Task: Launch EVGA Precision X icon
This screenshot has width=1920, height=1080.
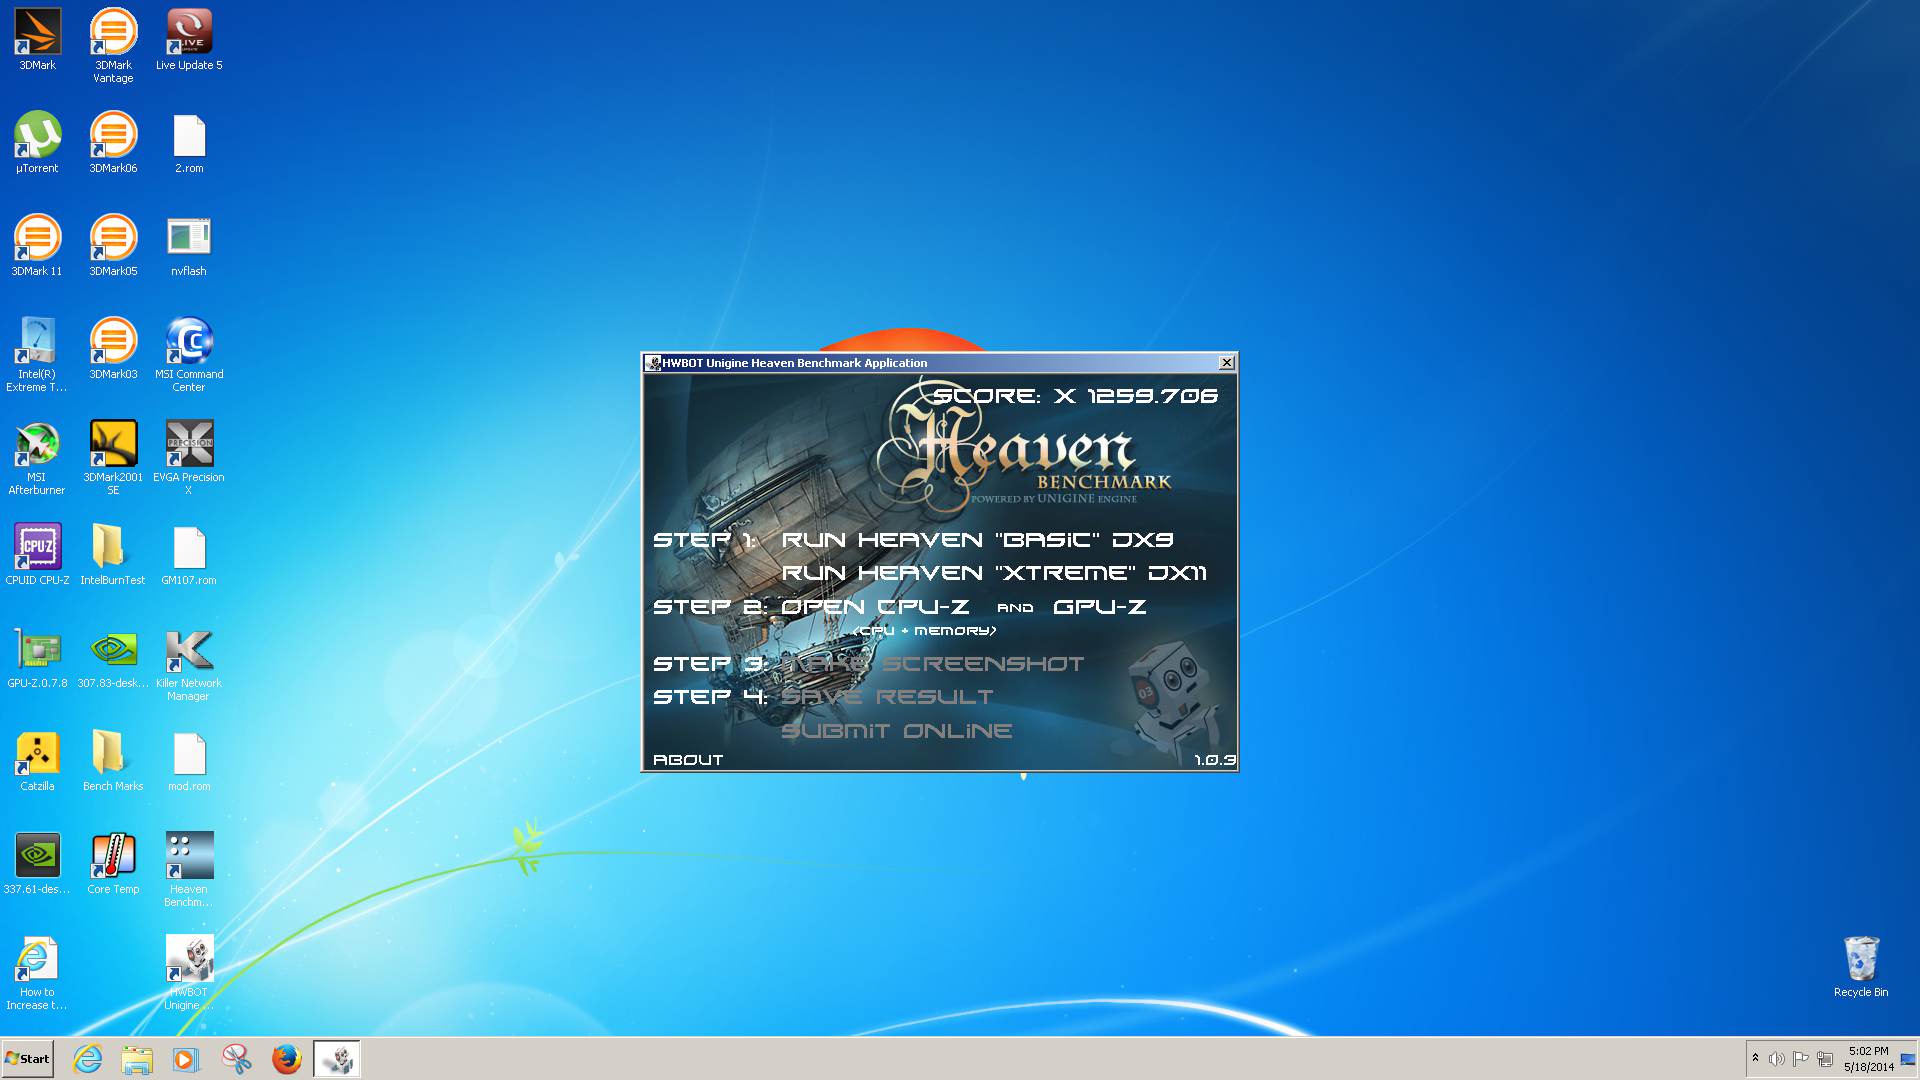Action: (189, 458)
